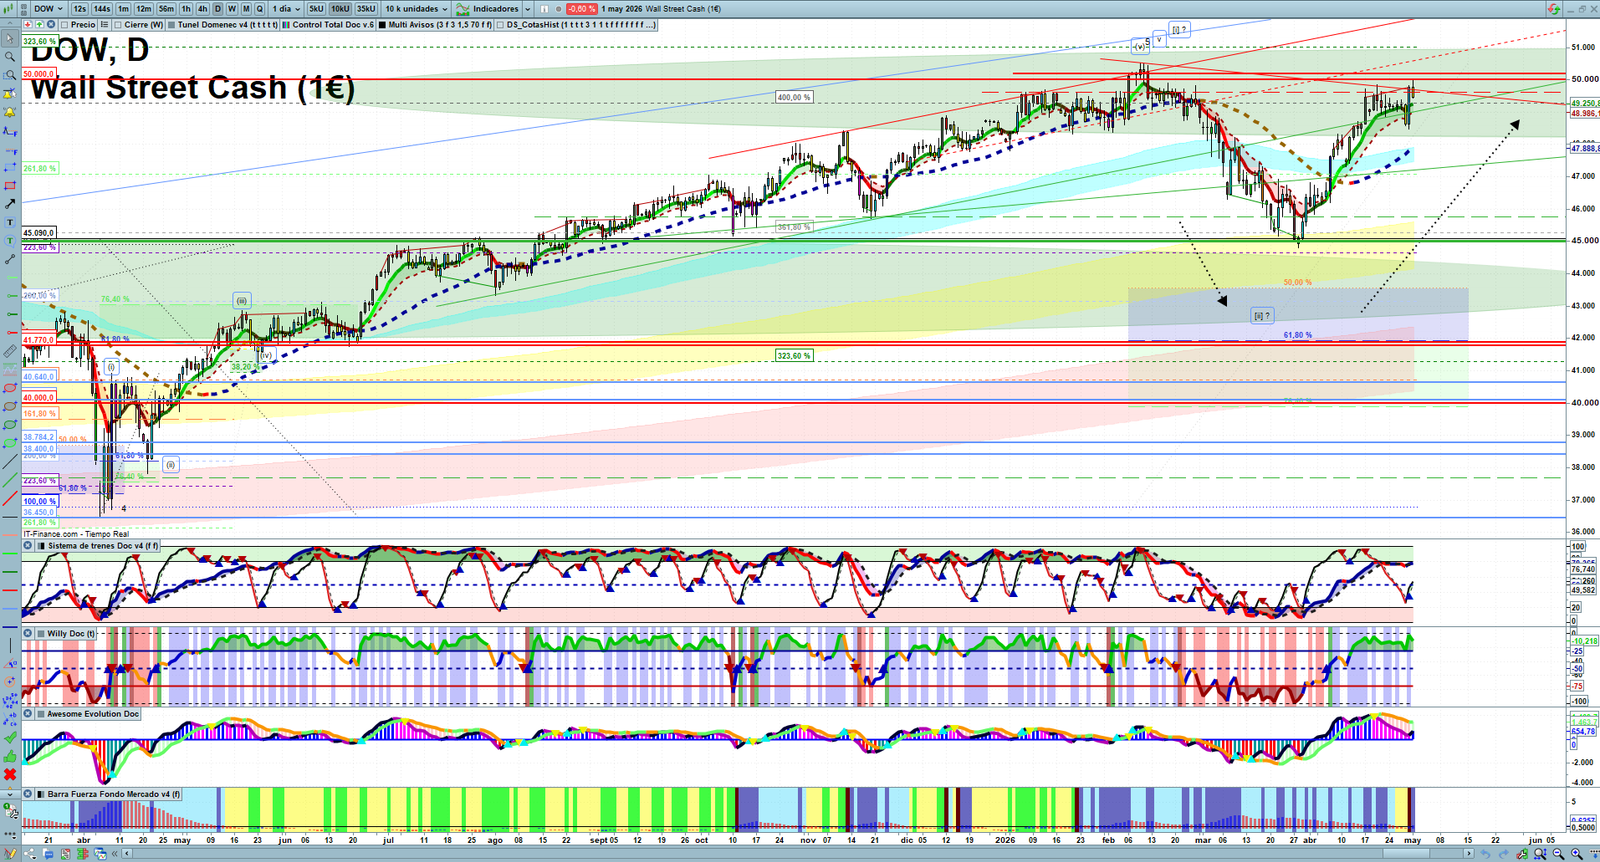Screen dimensions: 1600x862
Task: Click the swatch beside Barra Fuerza Fondo Mercado
Action: pyautogui.click(x=41, y=794)
